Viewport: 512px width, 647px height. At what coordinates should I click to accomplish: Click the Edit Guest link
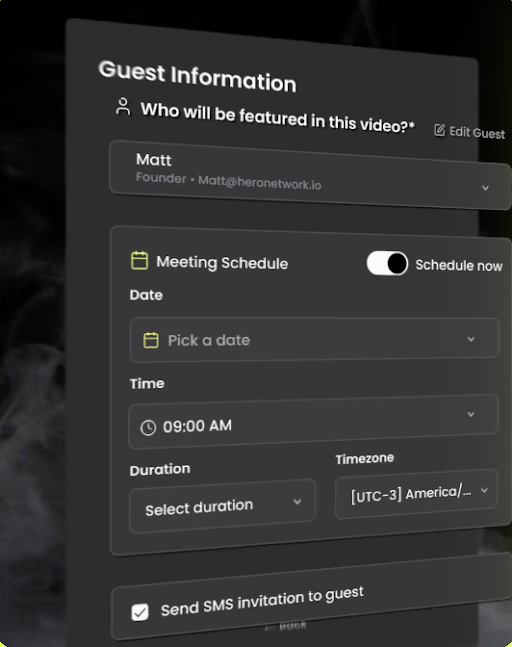click(x=470, y=132)
